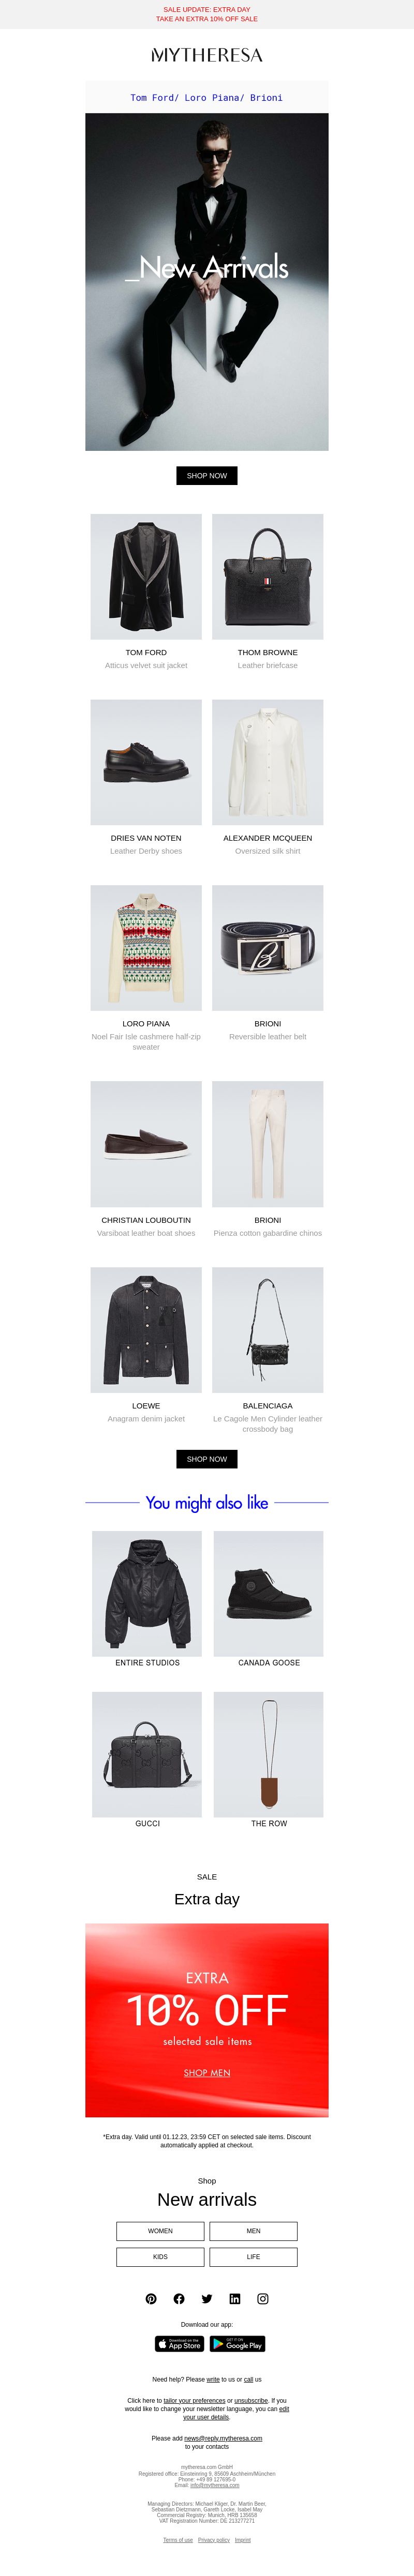Tap the App Store download badge
Image resolution: width=414 pixels, height=2576 pixels.
tap(180, 2343)
